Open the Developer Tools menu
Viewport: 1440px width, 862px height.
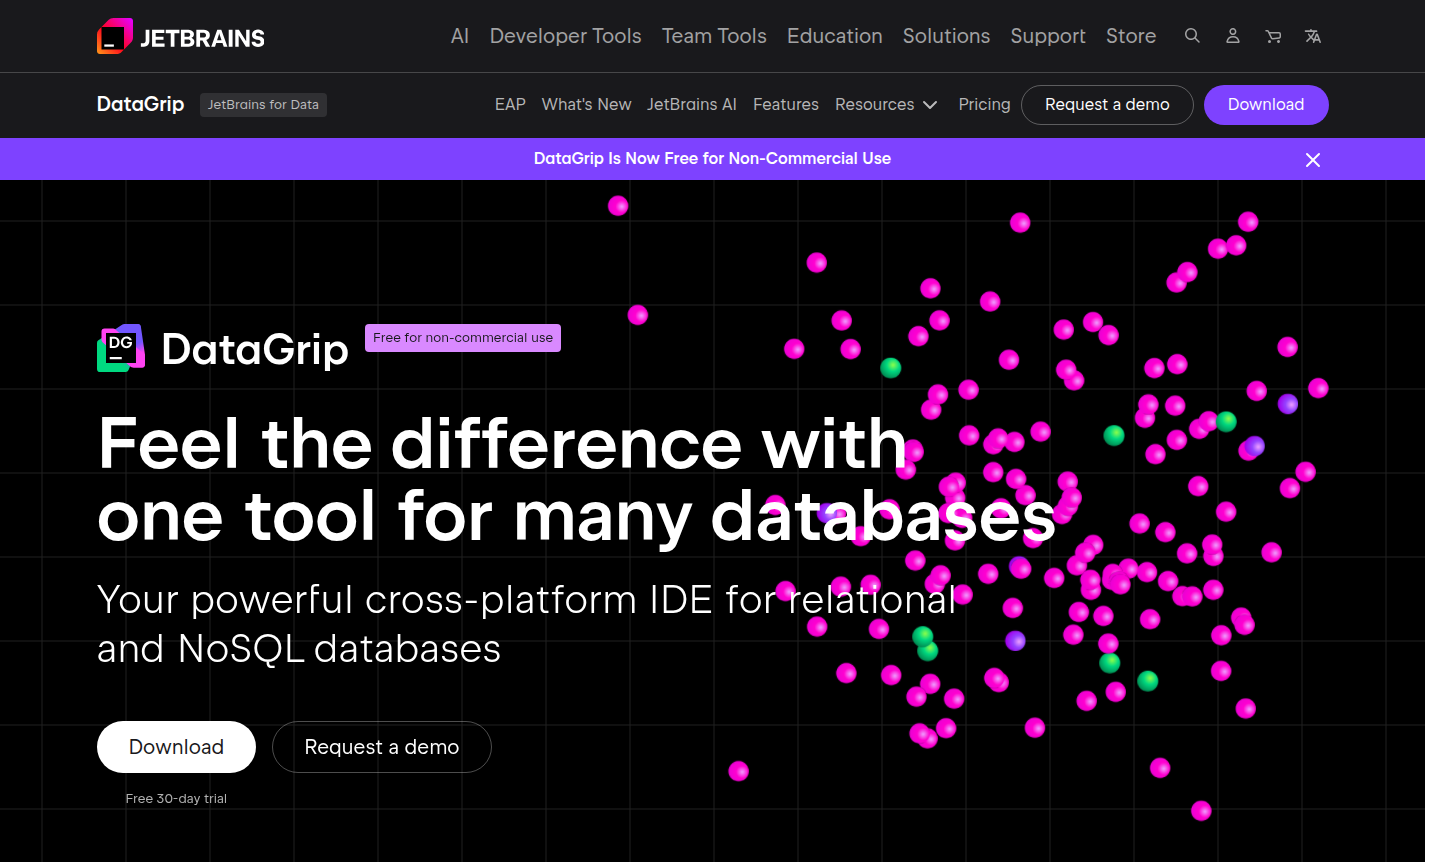[565, 36]
